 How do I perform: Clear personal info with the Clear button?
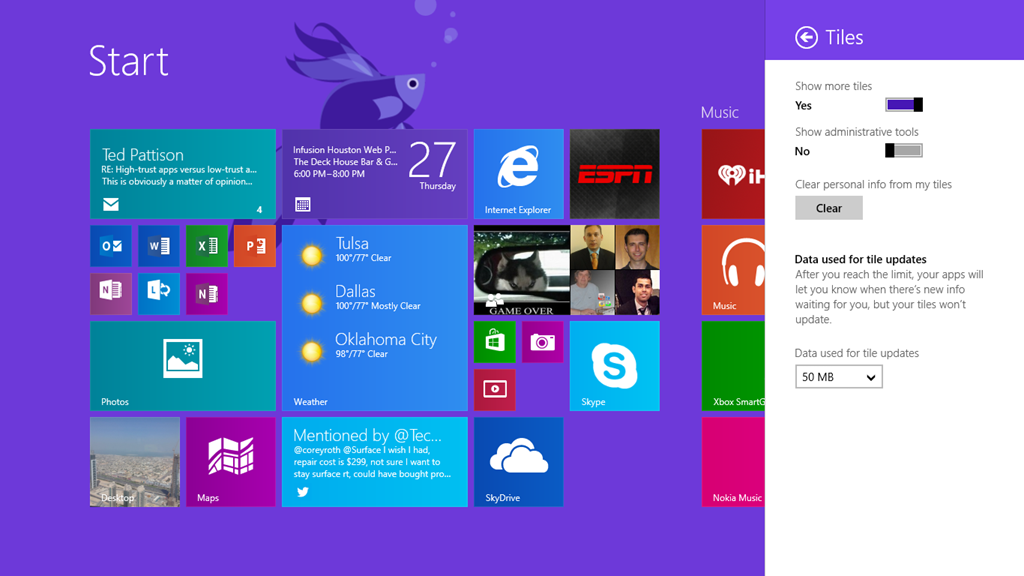[x=829, y=208]
